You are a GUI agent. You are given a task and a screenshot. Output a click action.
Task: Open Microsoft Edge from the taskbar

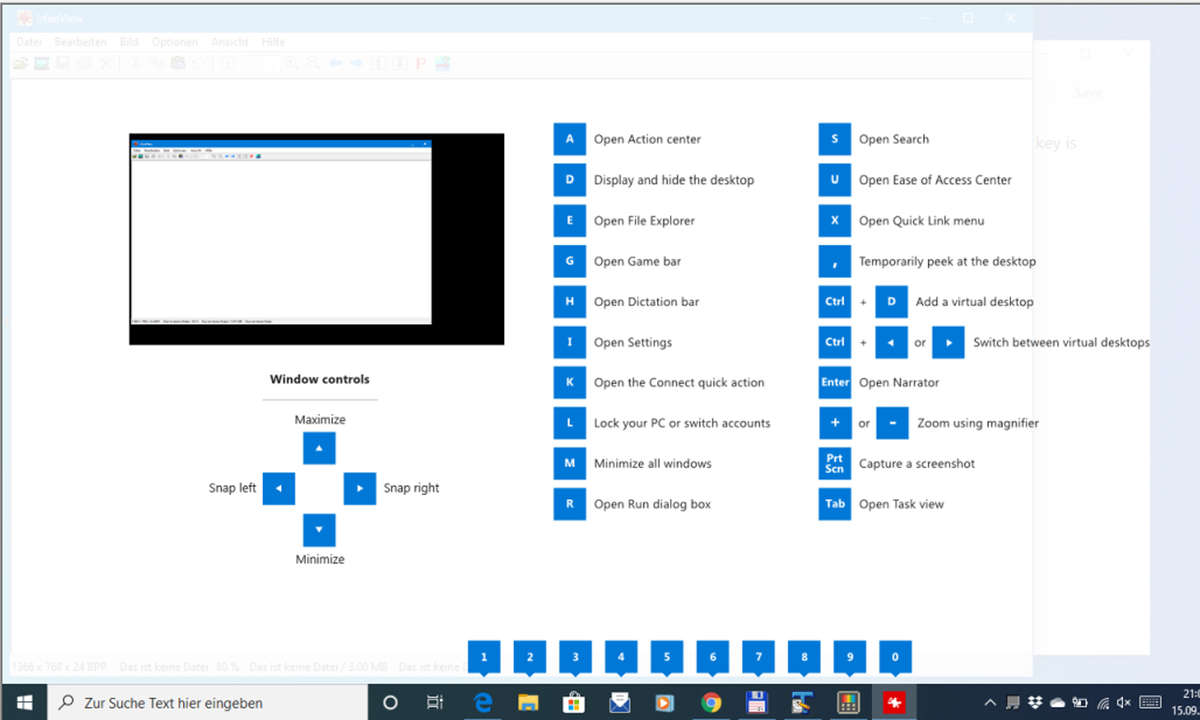(484, 702)
